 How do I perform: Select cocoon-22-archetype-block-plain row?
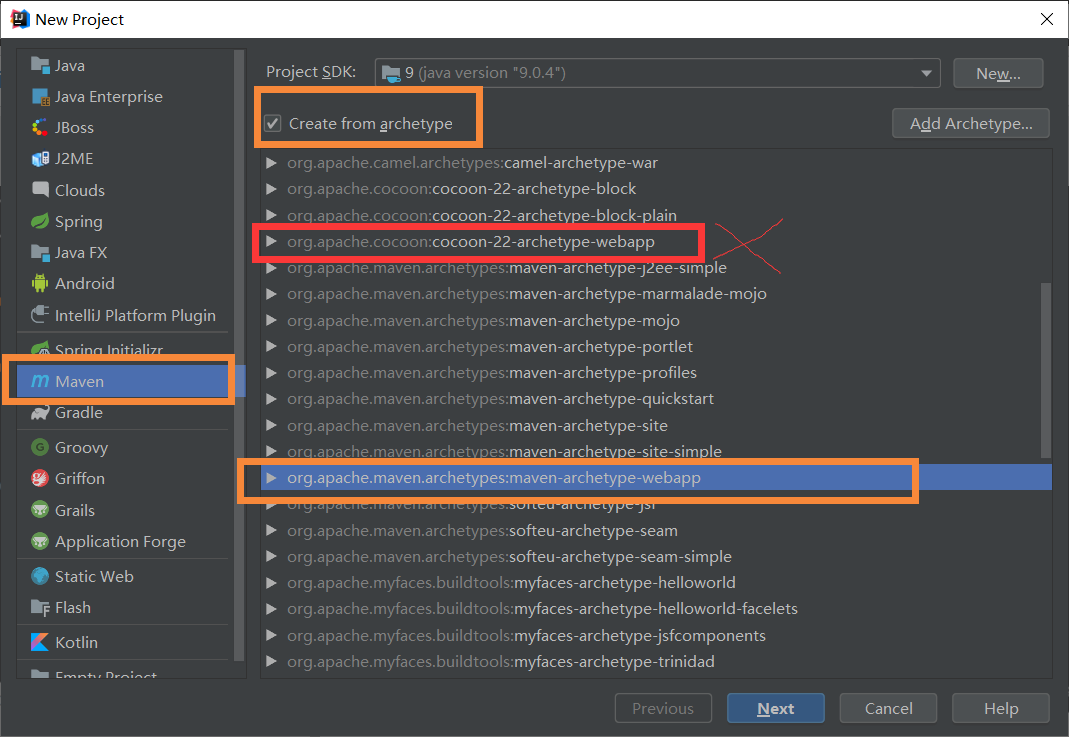[656, 215]
